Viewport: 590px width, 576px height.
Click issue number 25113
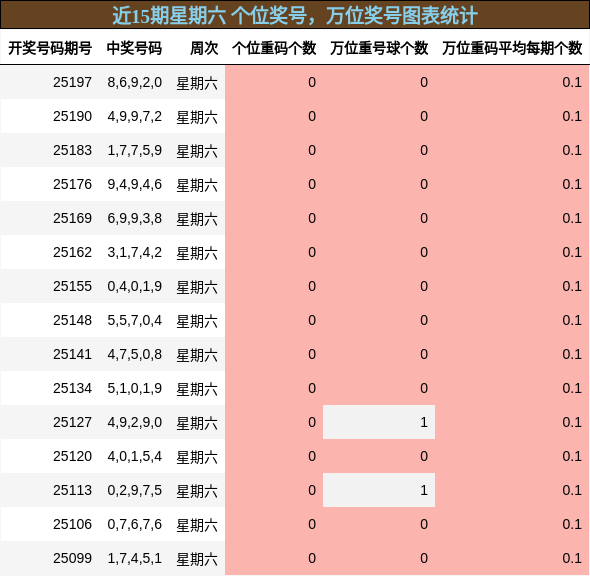pos(72,490)
